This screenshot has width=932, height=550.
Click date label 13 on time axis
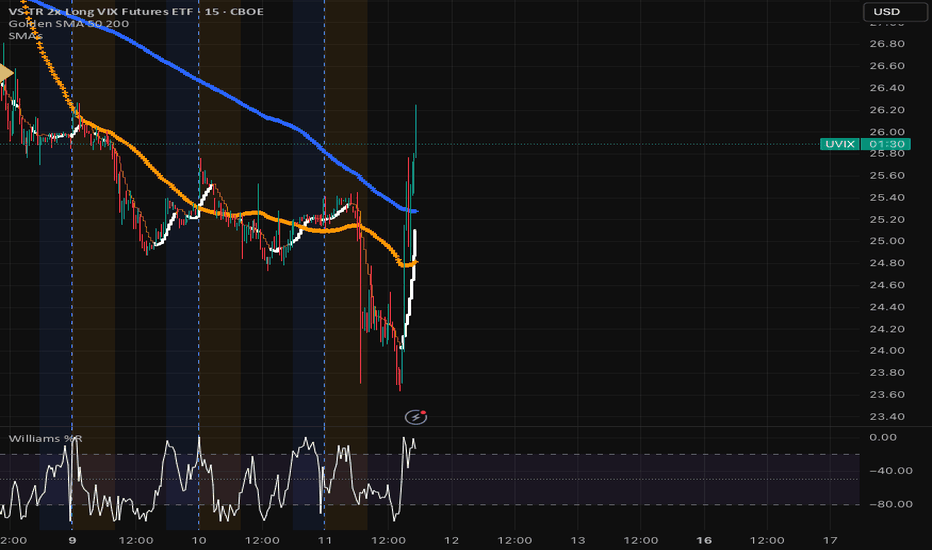(577, 540)
